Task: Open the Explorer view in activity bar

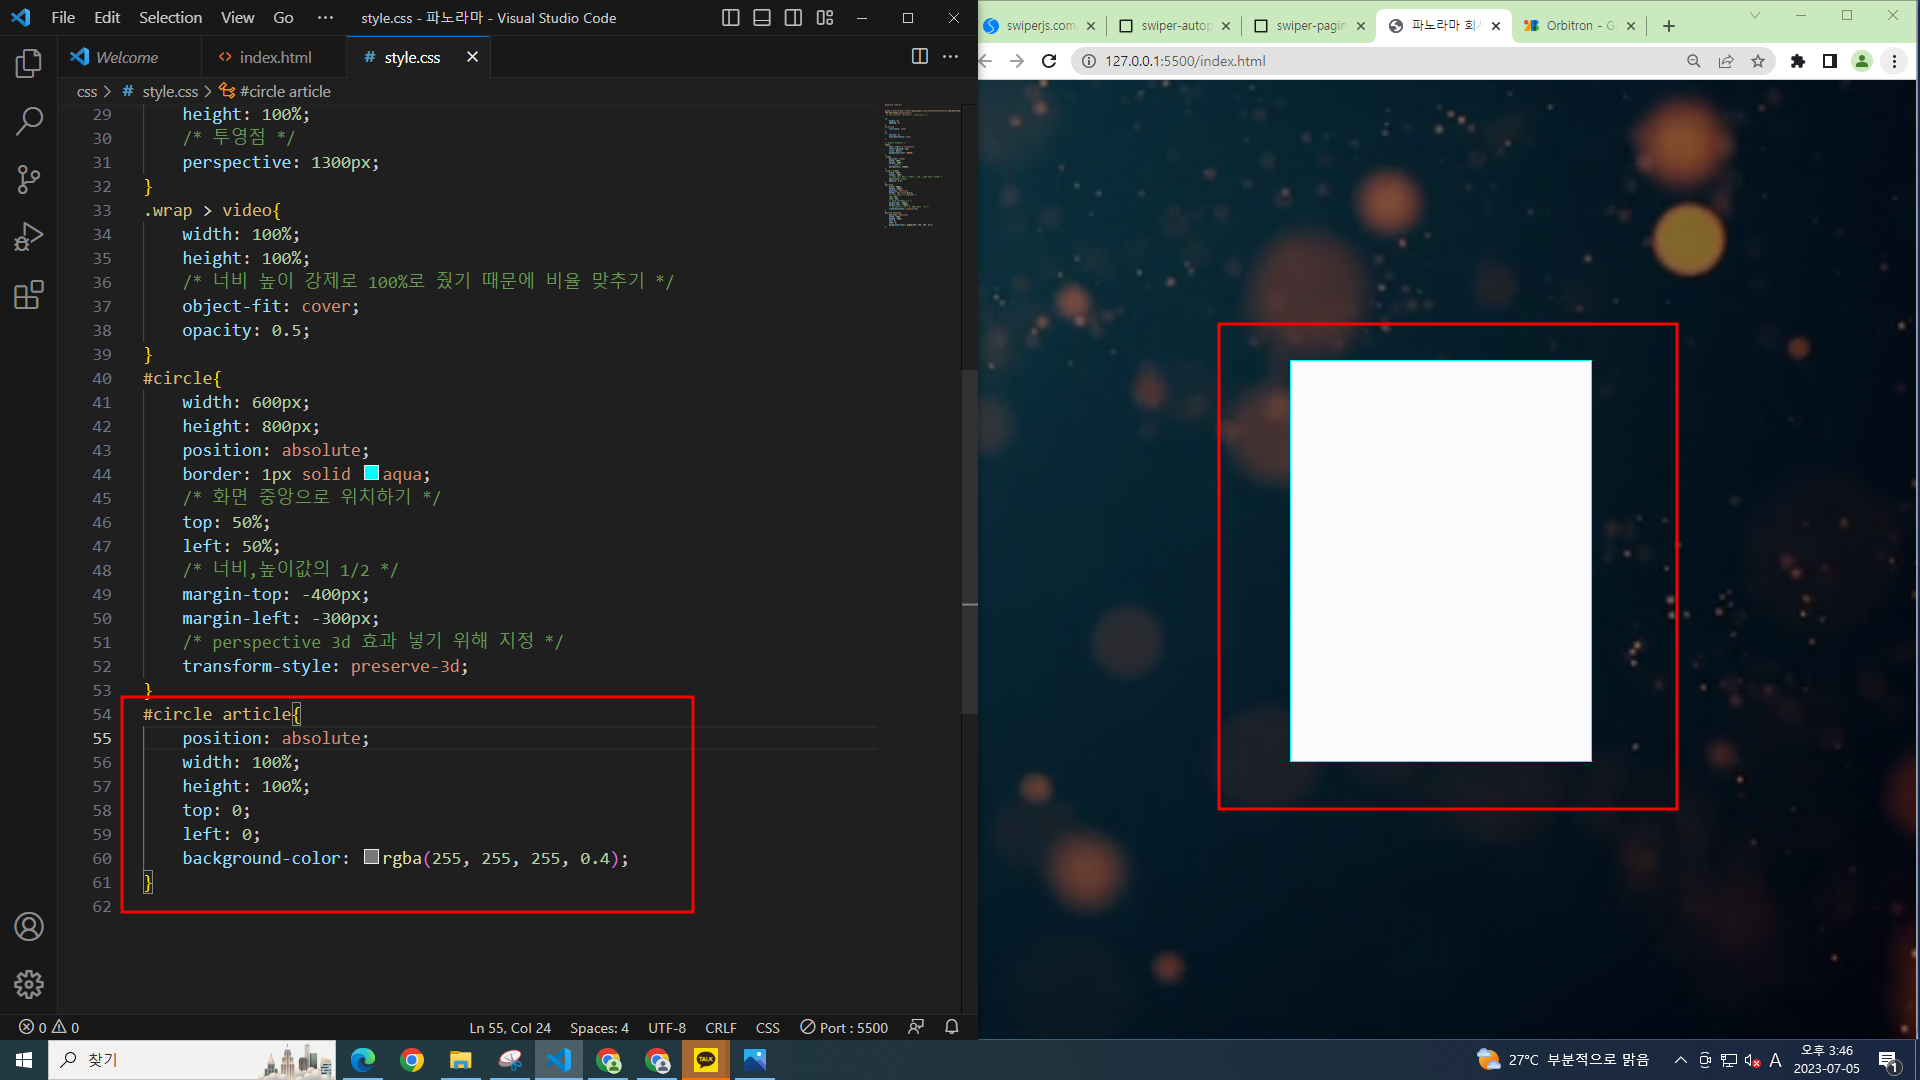Action: tap(29, 64)
